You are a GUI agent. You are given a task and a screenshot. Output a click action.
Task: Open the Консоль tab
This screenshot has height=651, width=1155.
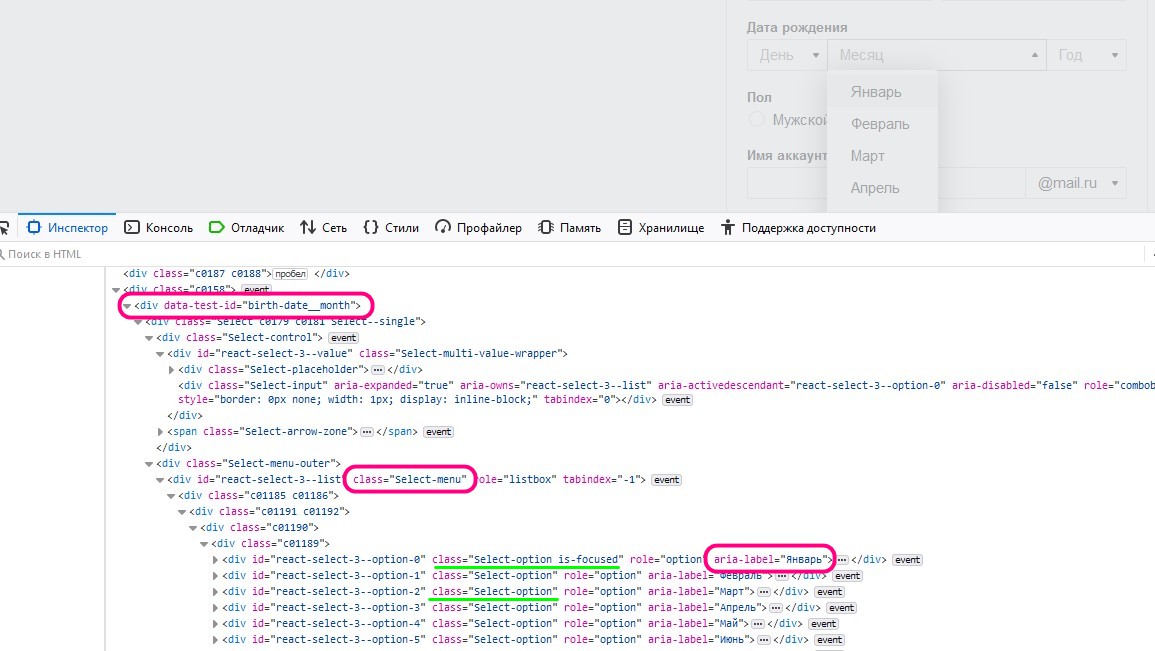click(158, 228)
